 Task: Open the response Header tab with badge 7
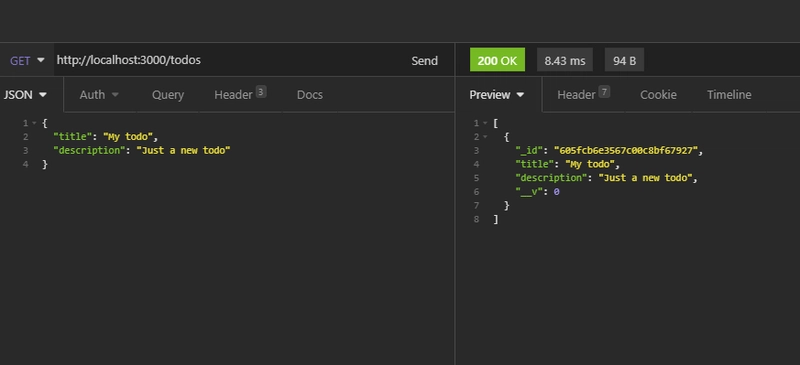point(583,94)
